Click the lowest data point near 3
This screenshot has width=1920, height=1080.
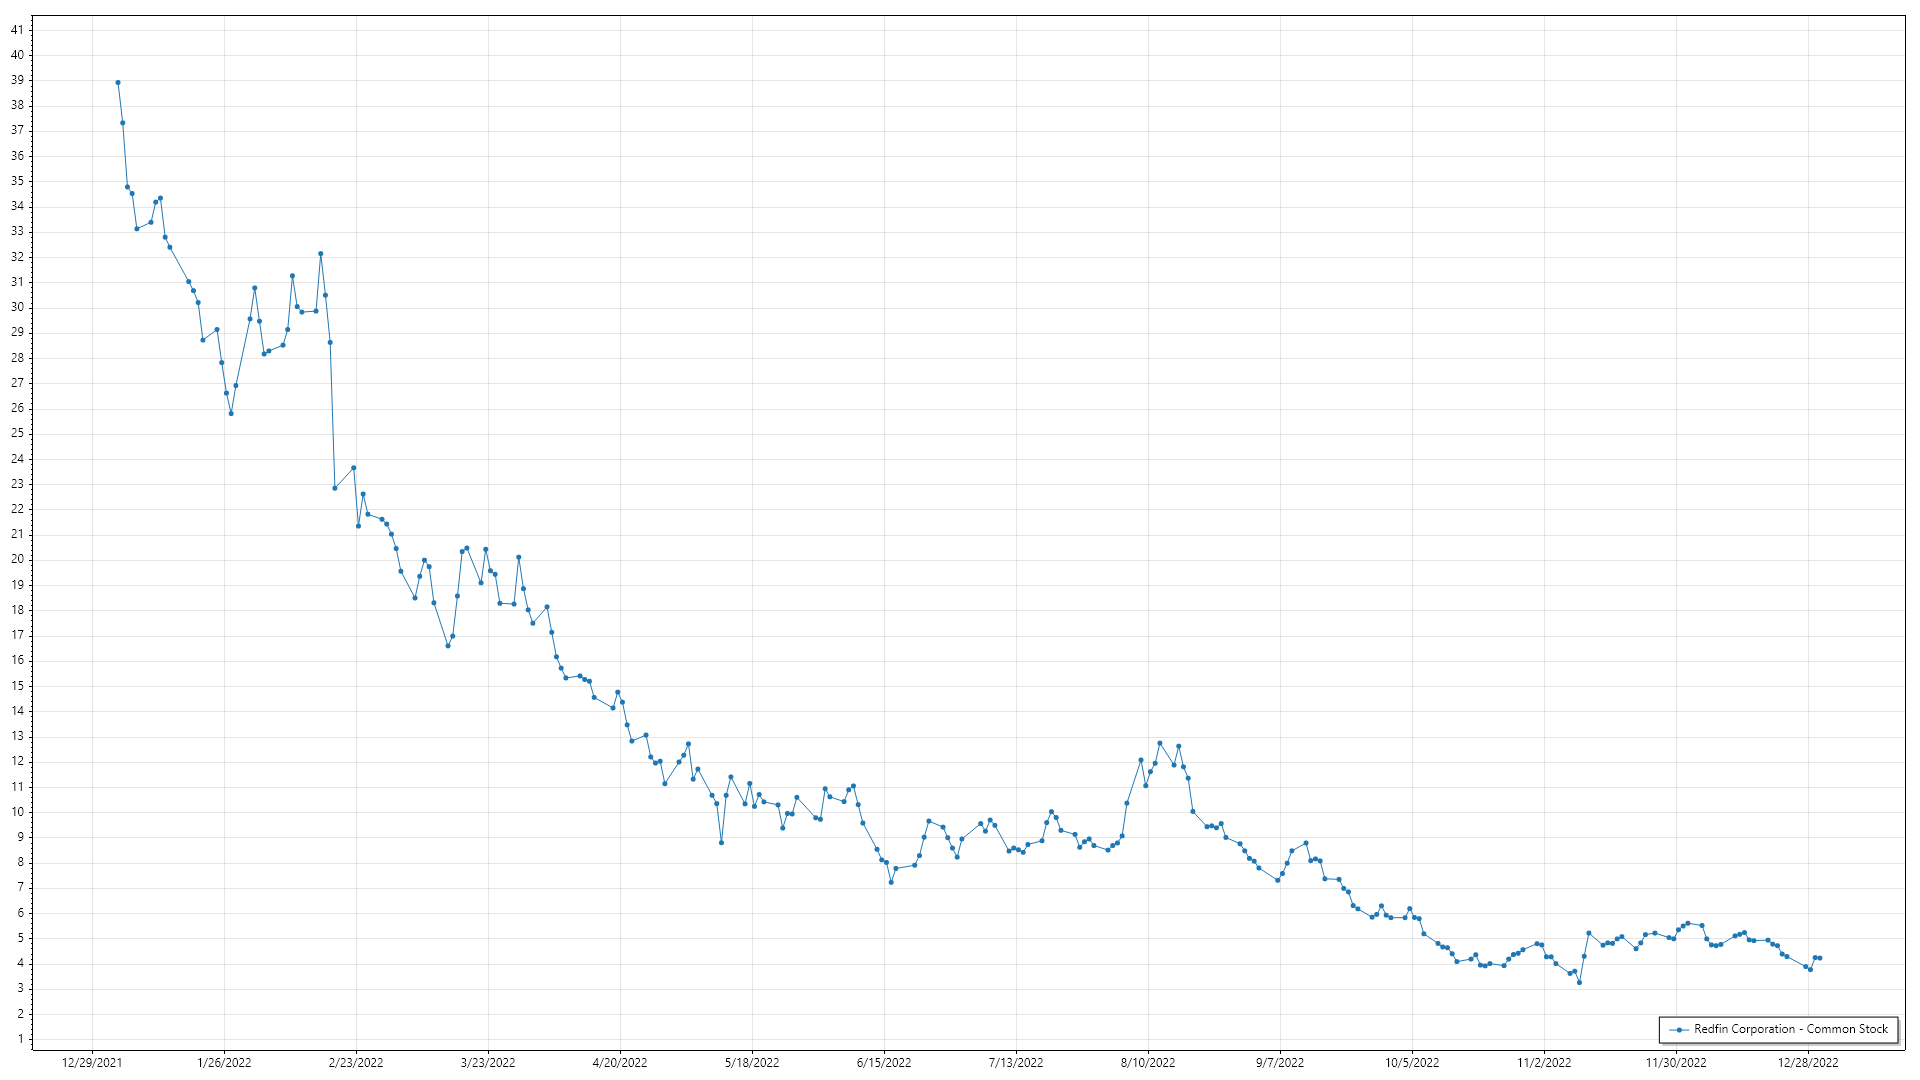coord(1579,982)
